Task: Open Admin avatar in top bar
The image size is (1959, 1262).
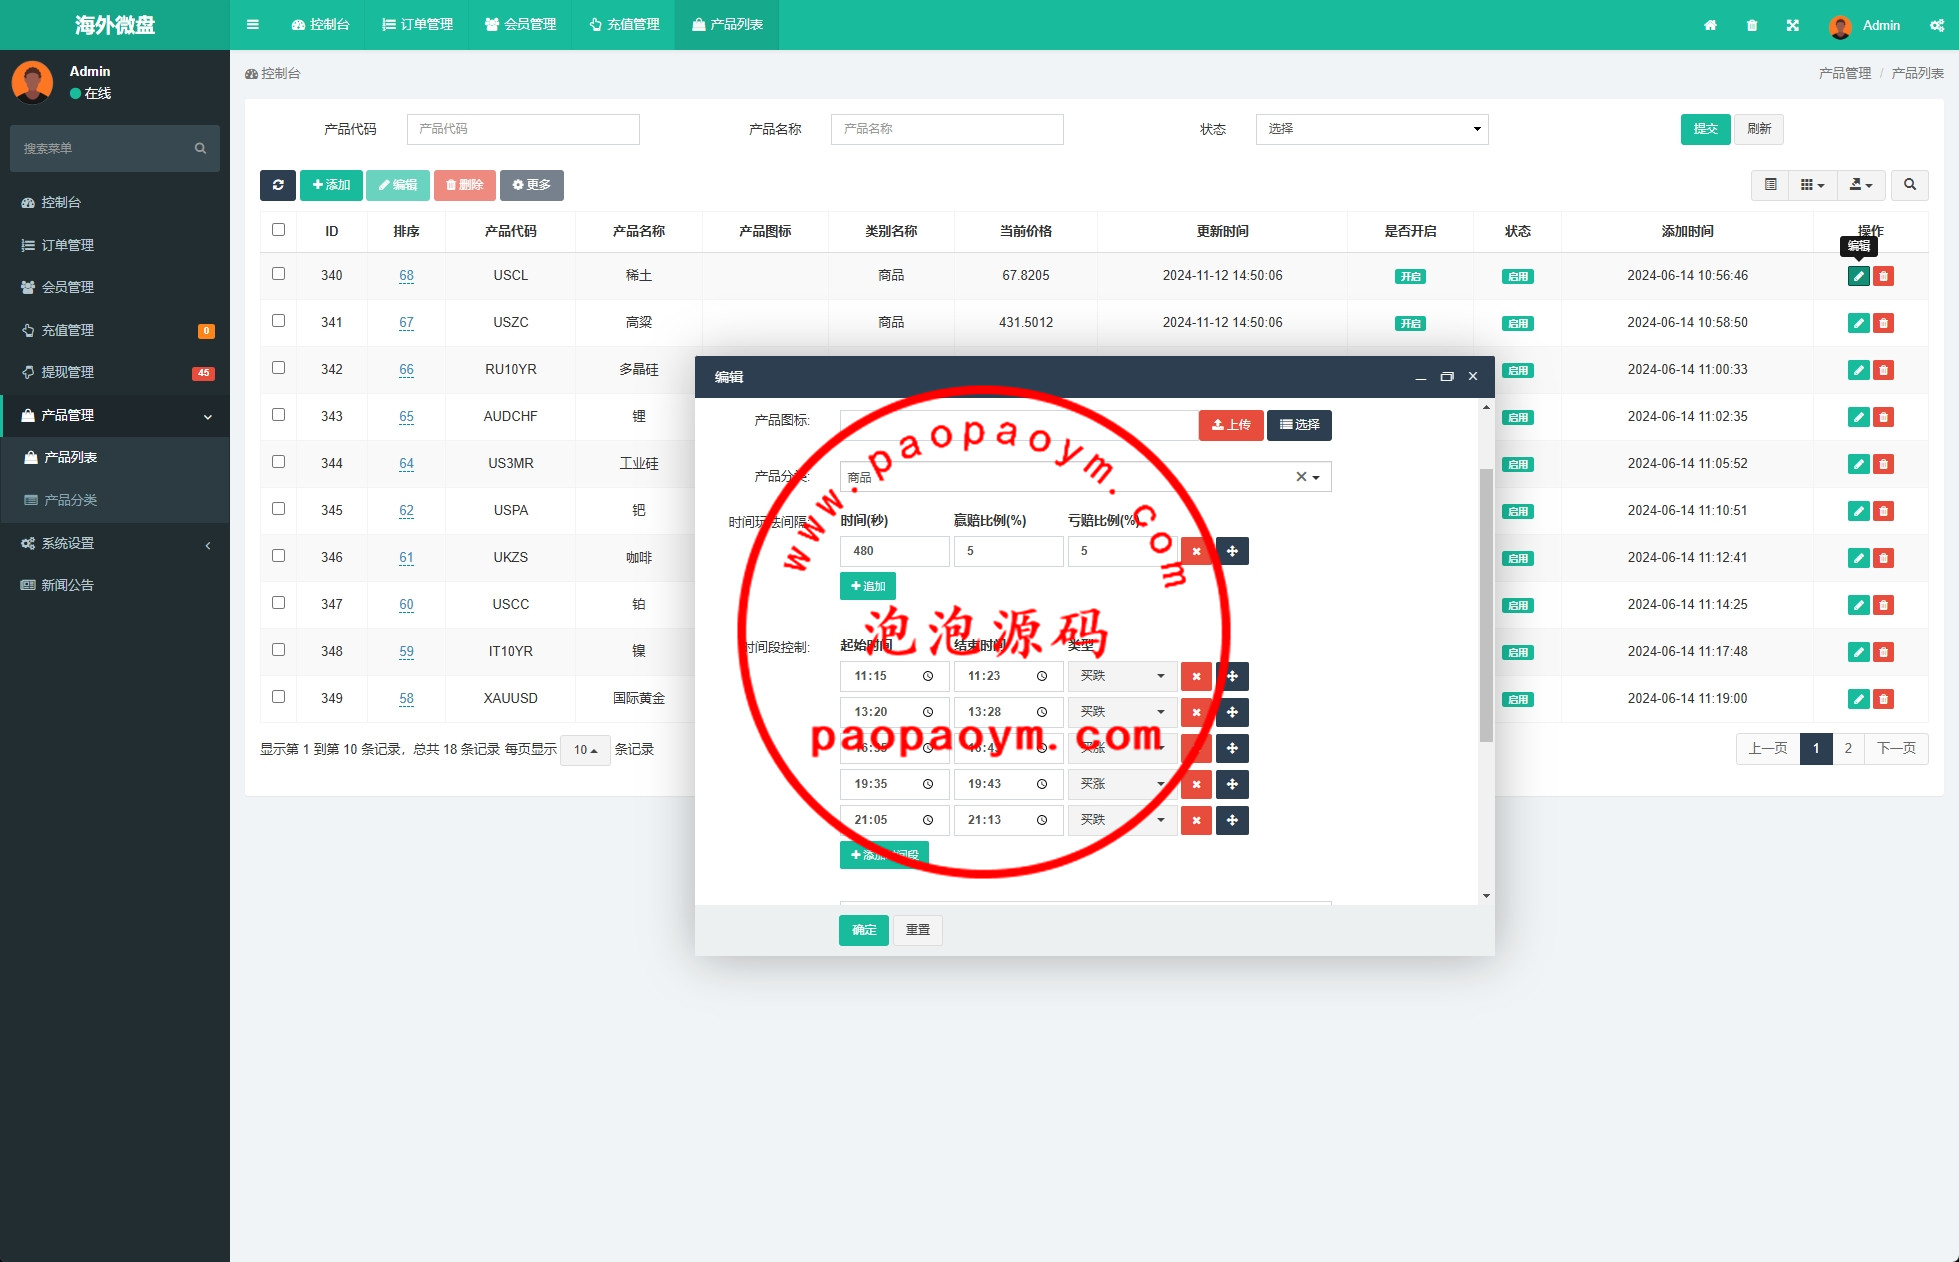Action: tap(1840, 26)
